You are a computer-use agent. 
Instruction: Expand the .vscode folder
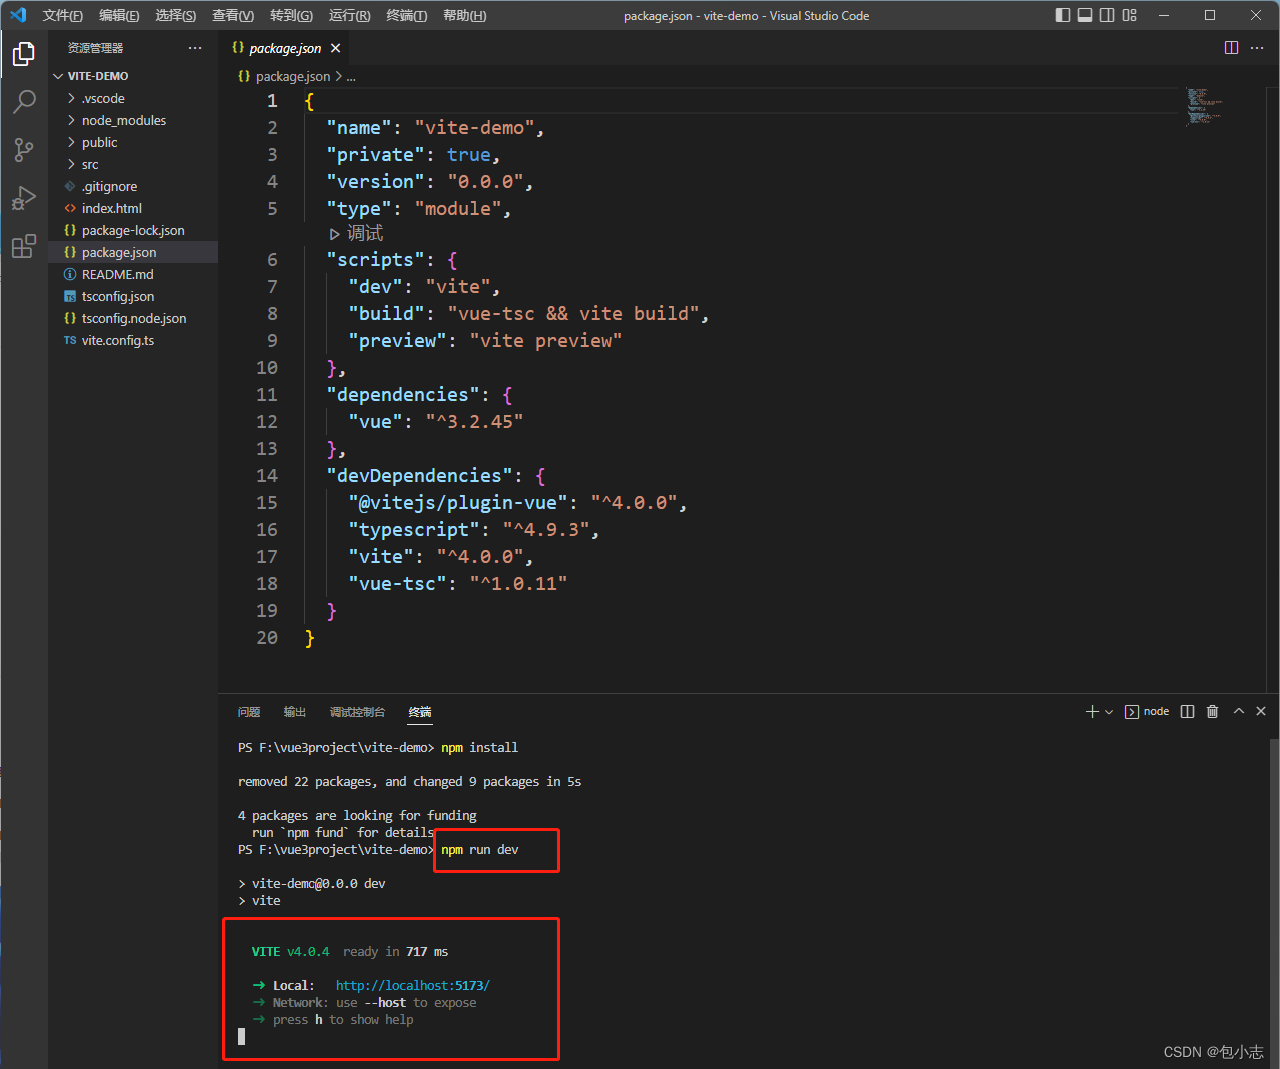[x=133, y=98]
